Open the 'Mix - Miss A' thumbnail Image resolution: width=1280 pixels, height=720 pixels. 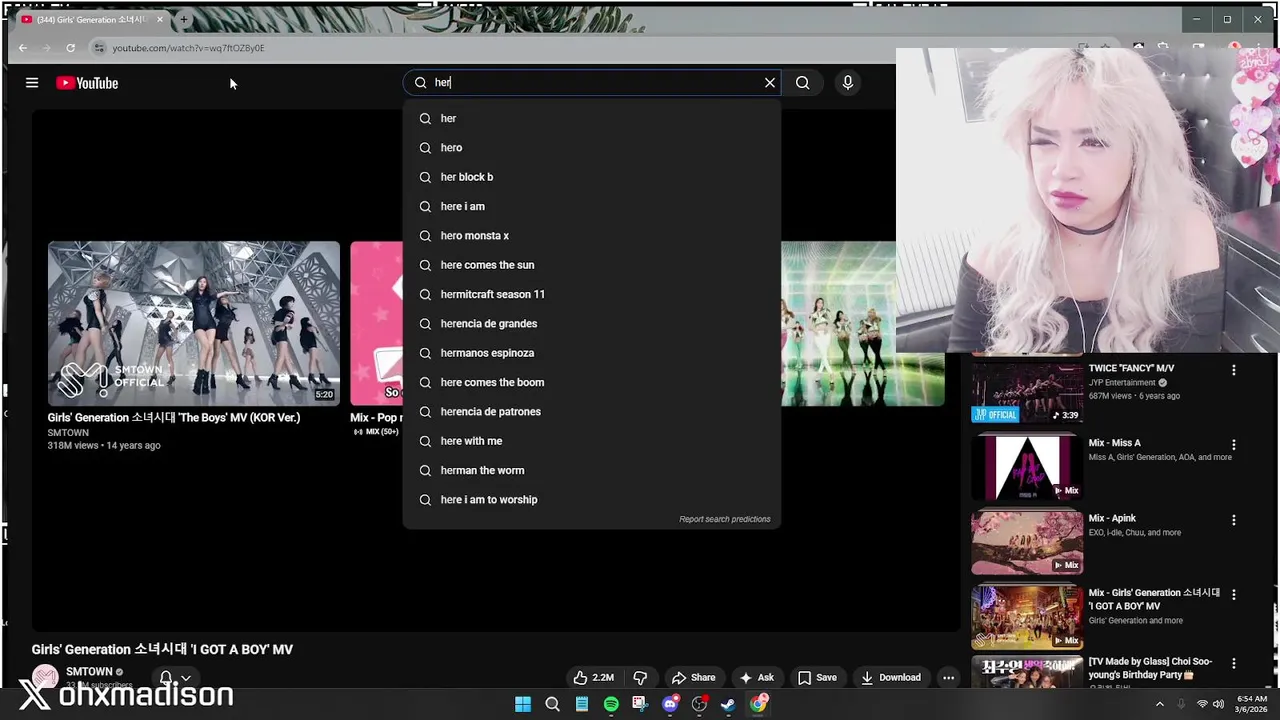(1027, 467)
